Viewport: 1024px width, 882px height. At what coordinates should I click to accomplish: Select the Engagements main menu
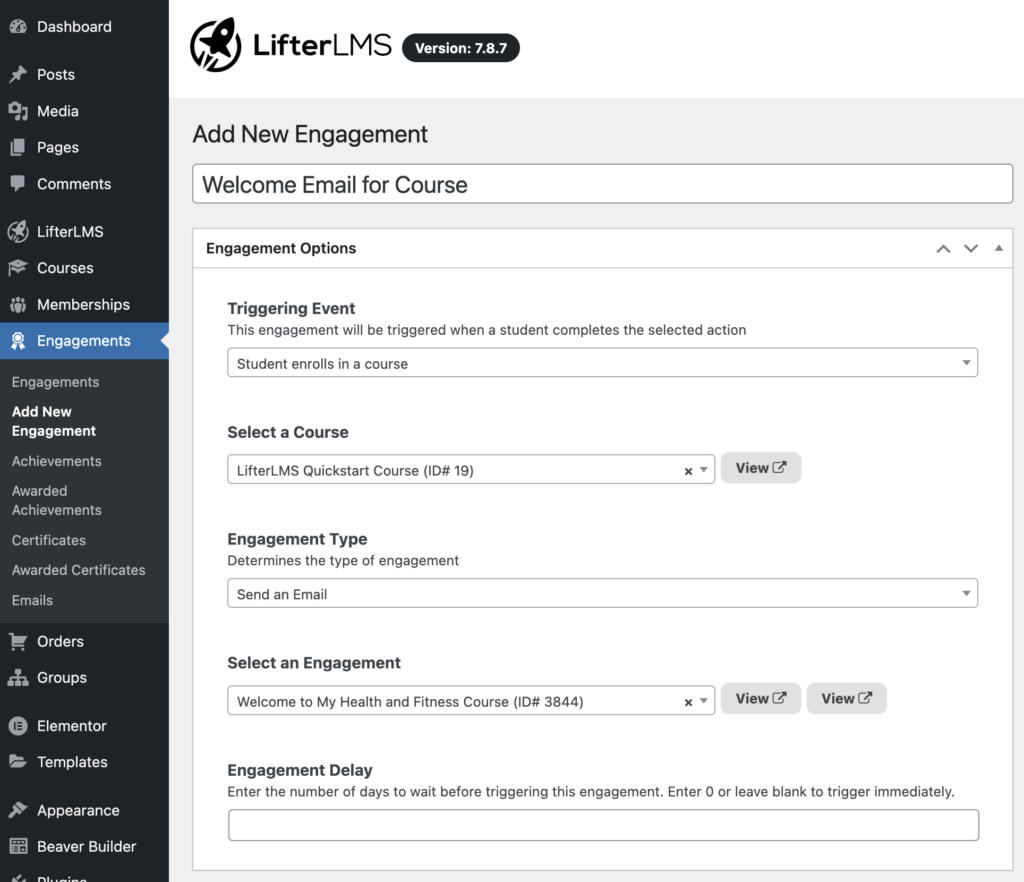[84, 341]
